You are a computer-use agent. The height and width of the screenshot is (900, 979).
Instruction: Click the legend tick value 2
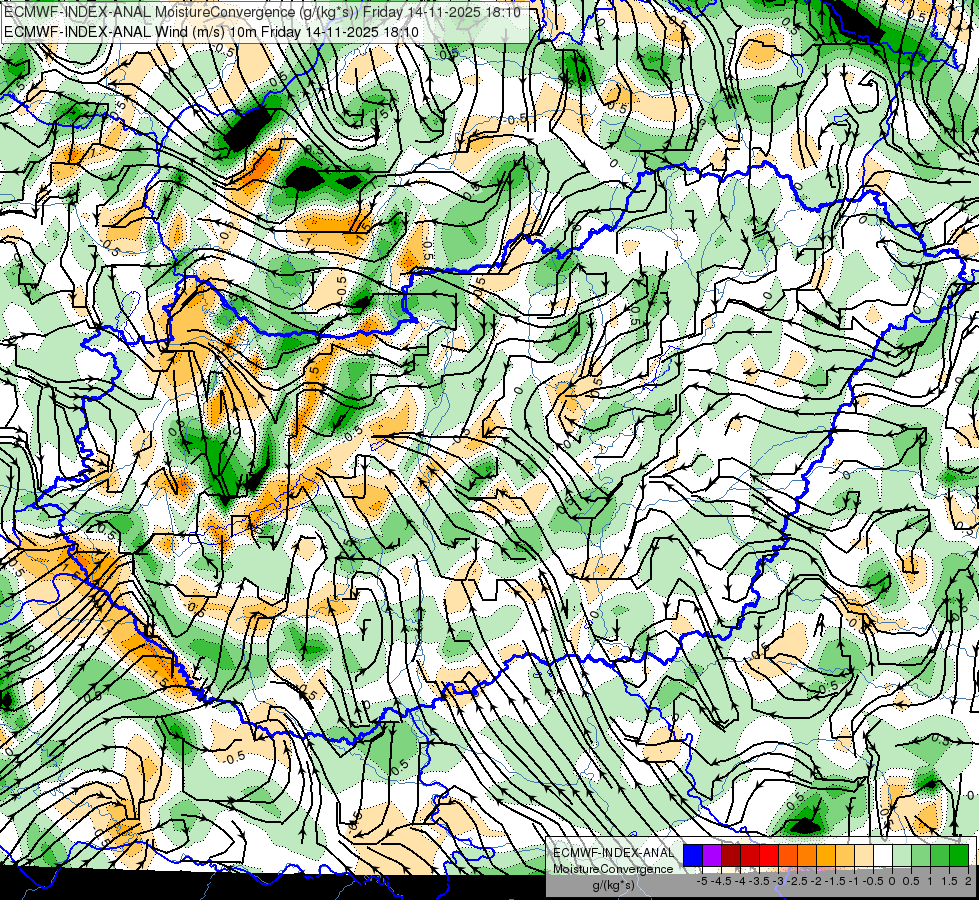(x=968, y=881)
